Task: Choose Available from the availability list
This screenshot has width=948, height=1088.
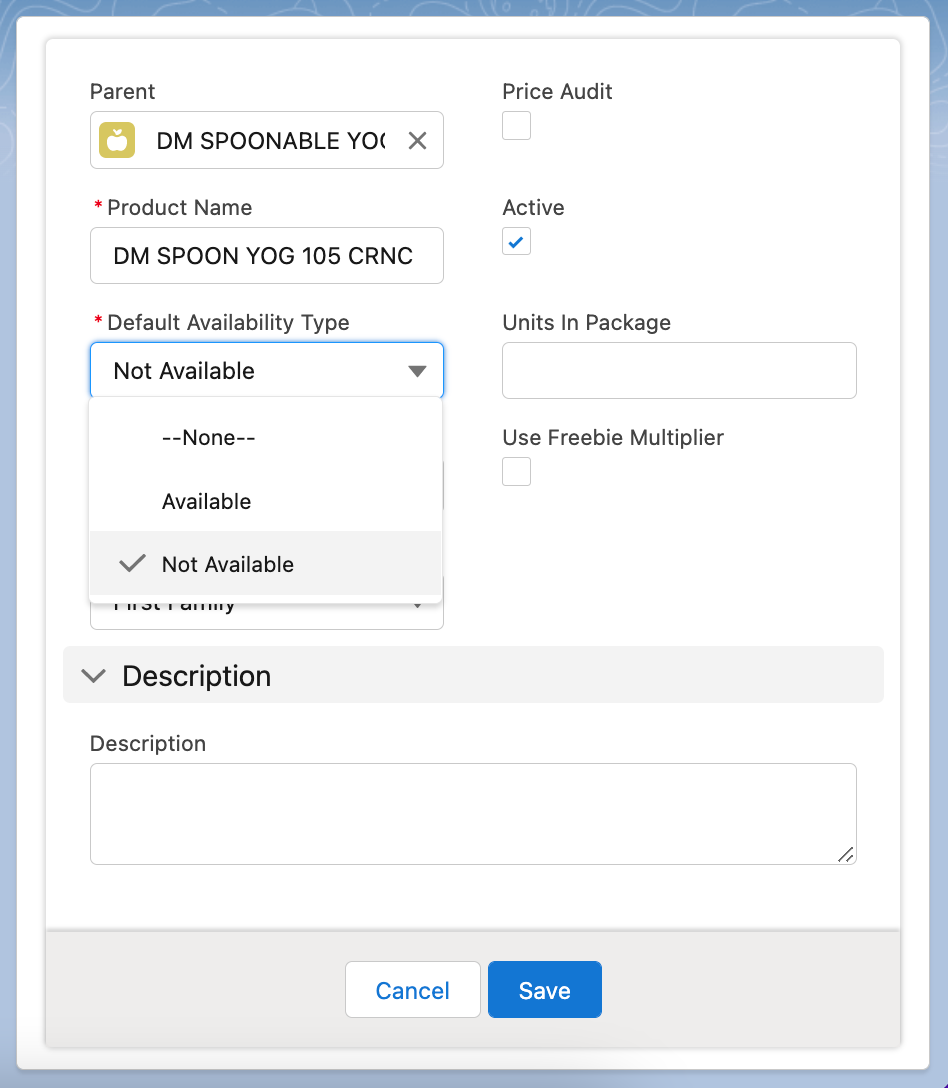Action: click(206, 502)
